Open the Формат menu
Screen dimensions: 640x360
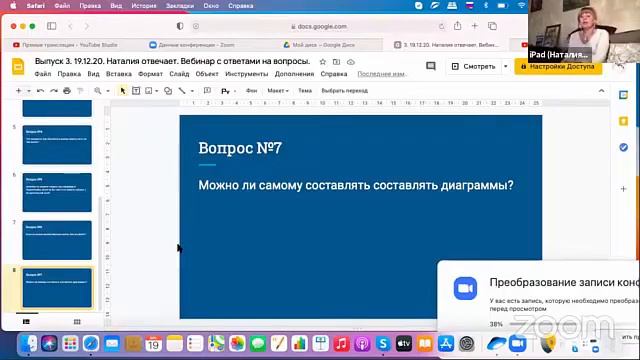point(150,74)
